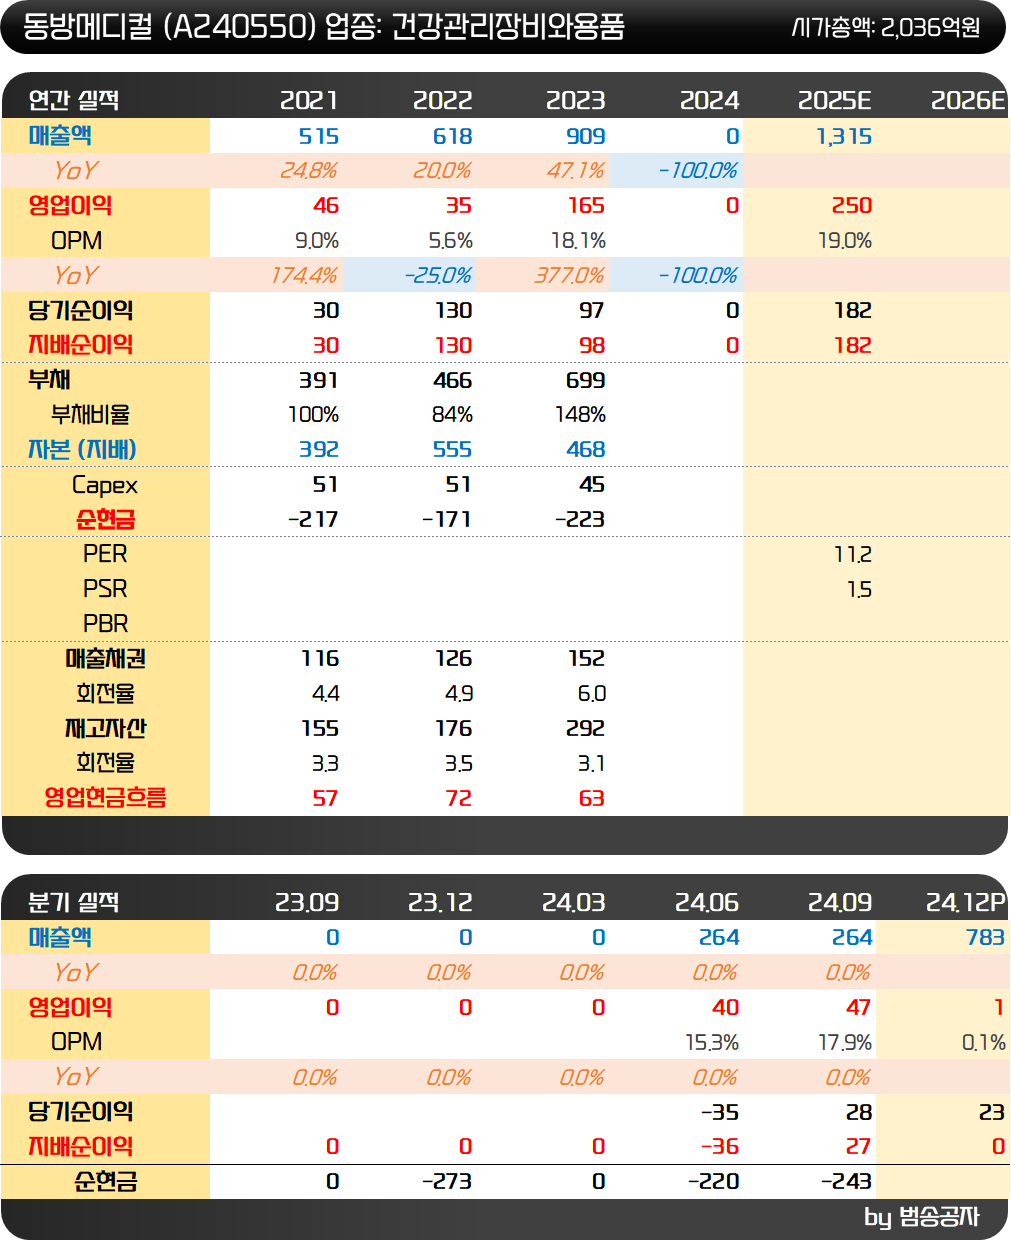Select the OPM estimate 19.0%
Image resolution: width=1011 pixels, height=1240 pixels.
point(845,241)
